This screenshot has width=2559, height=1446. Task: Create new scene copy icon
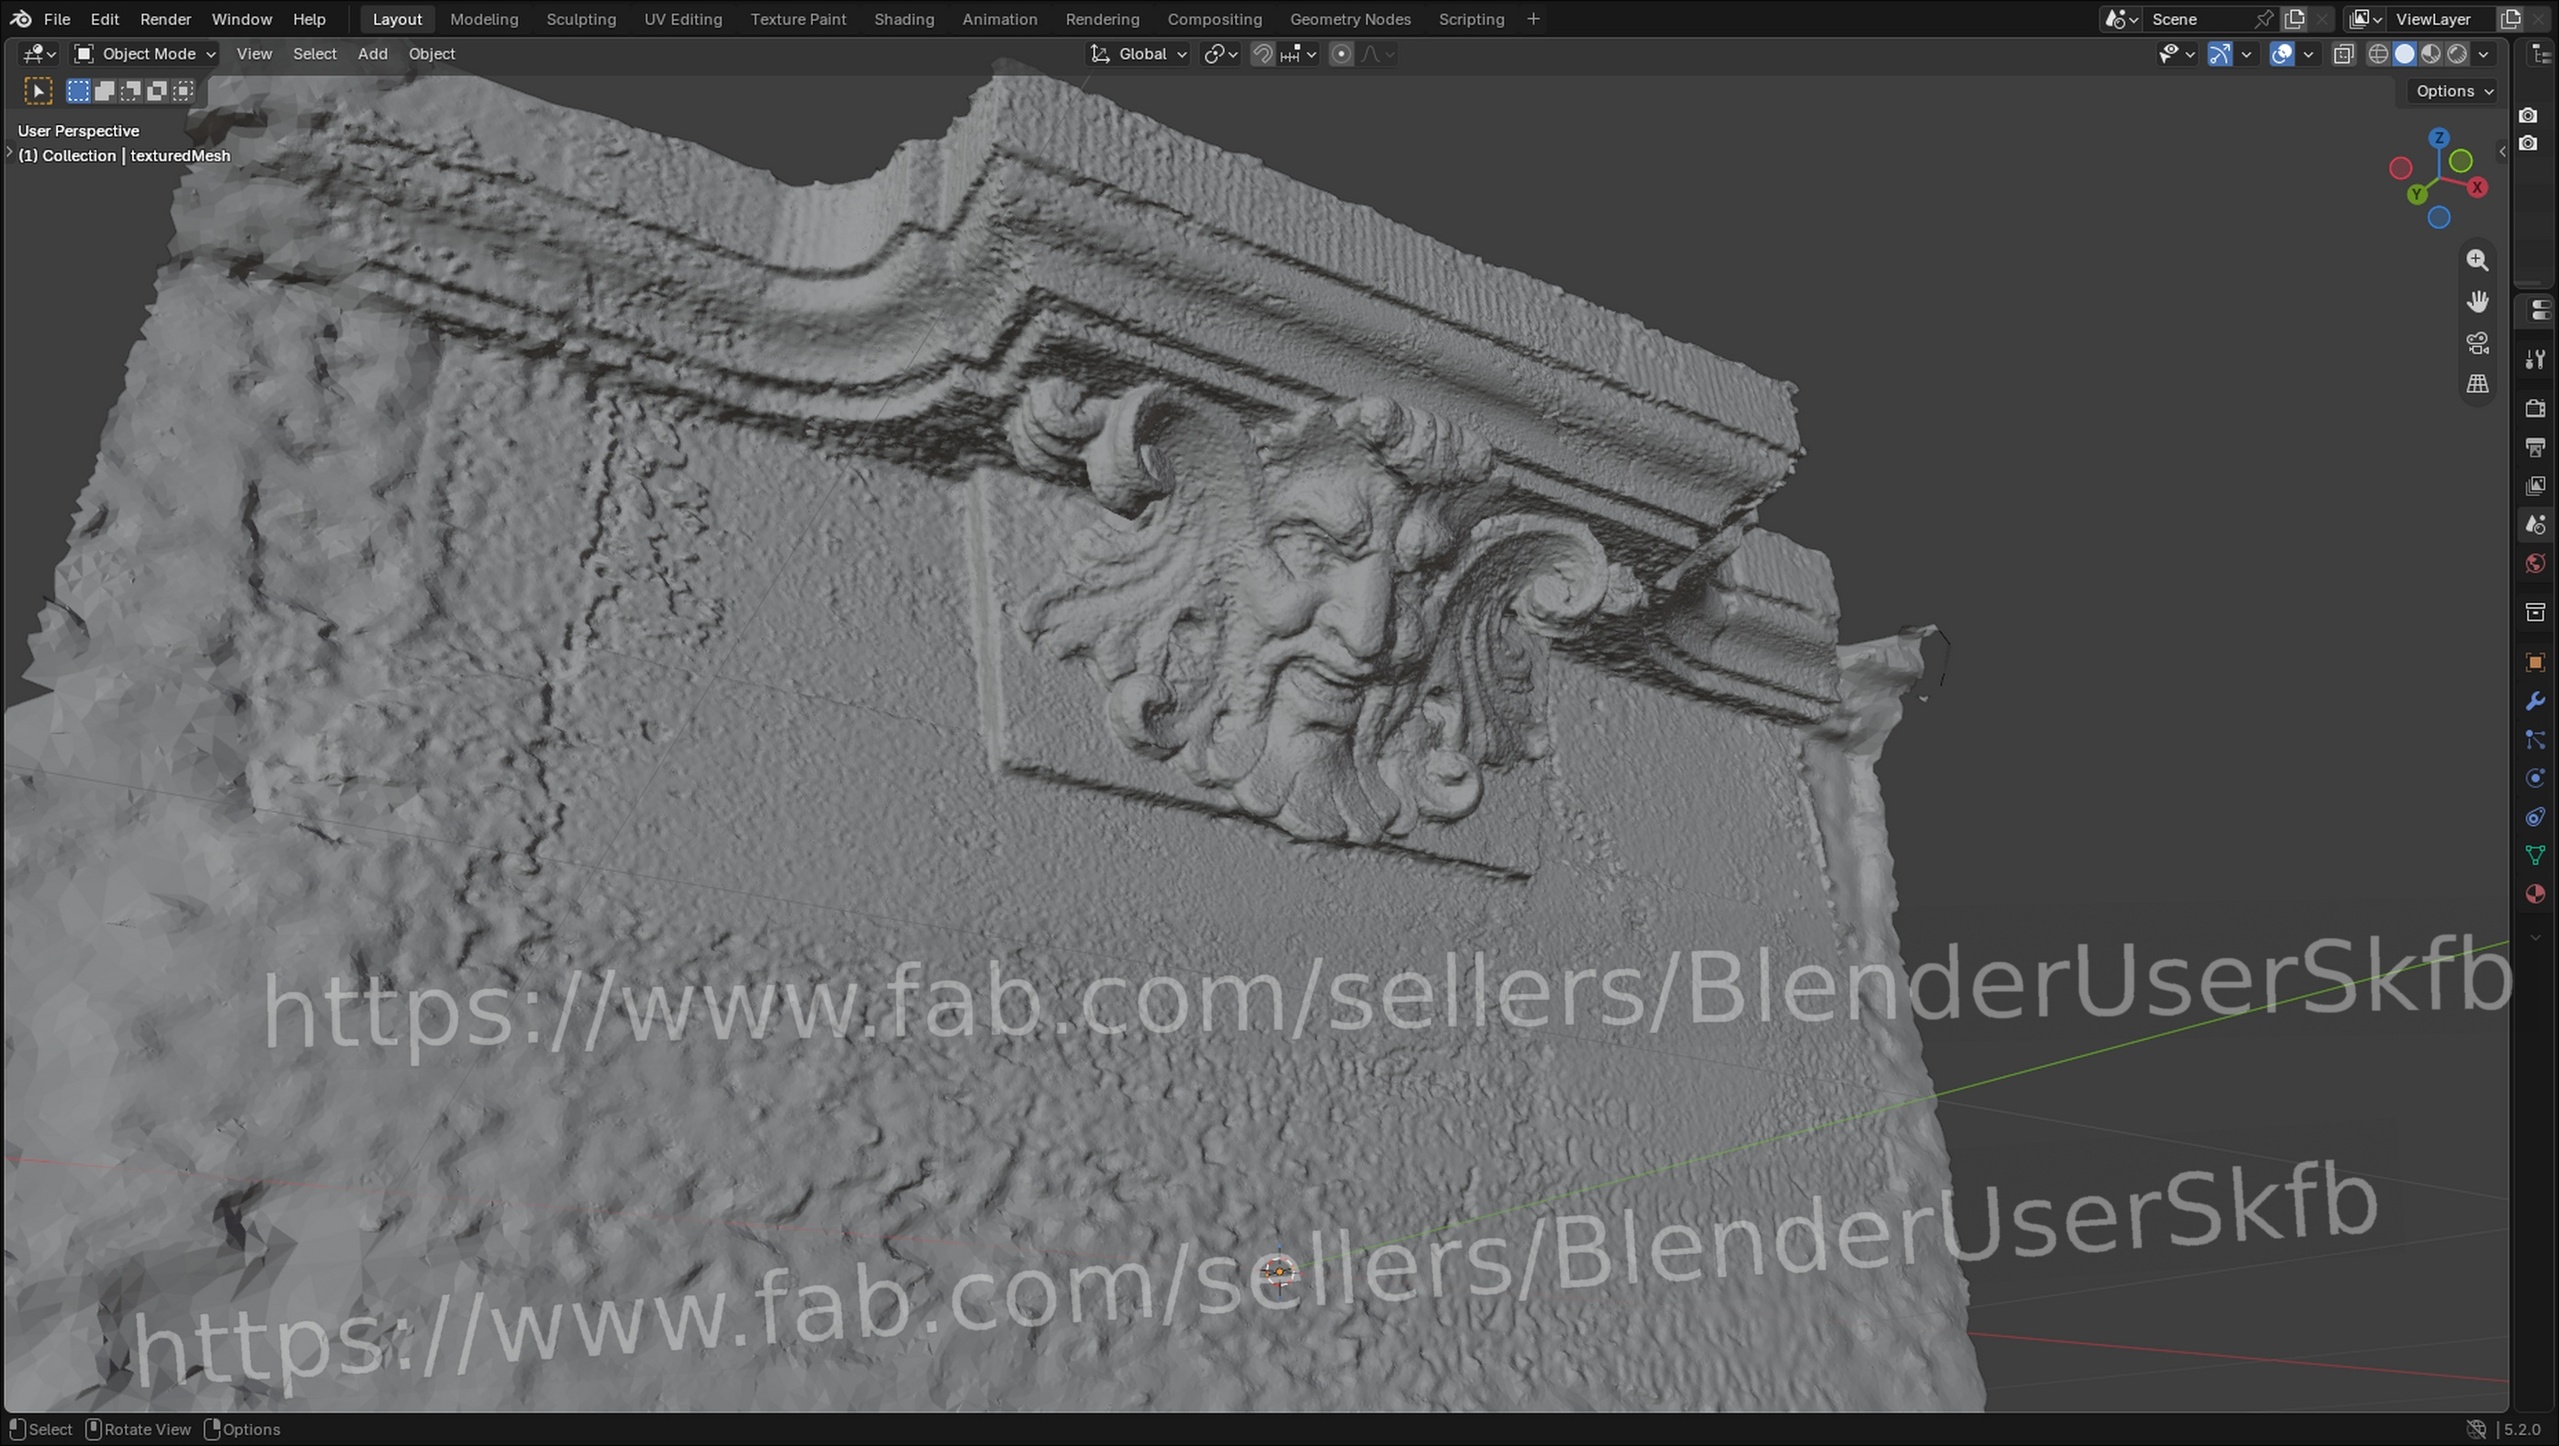(x=2294, y=19)
